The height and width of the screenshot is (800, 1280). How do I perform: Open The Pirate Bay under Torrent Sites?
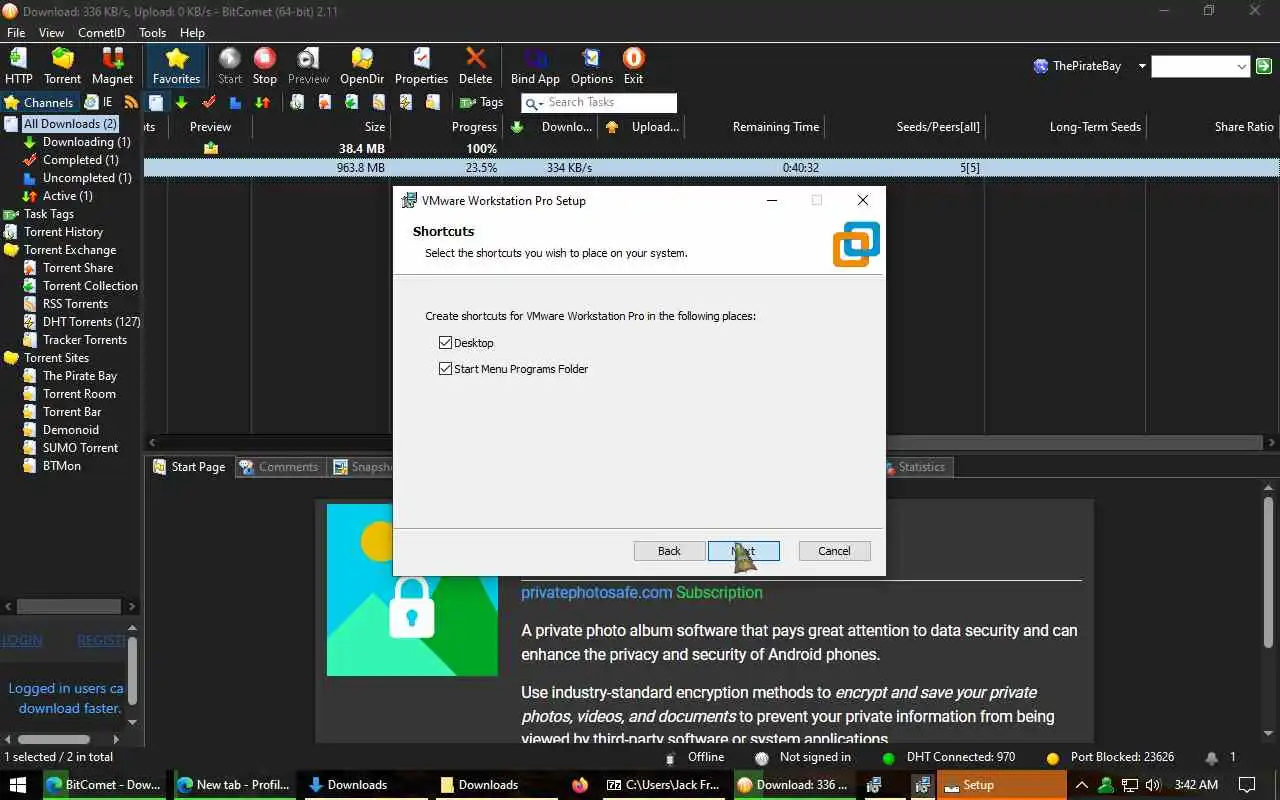(80, 376)
